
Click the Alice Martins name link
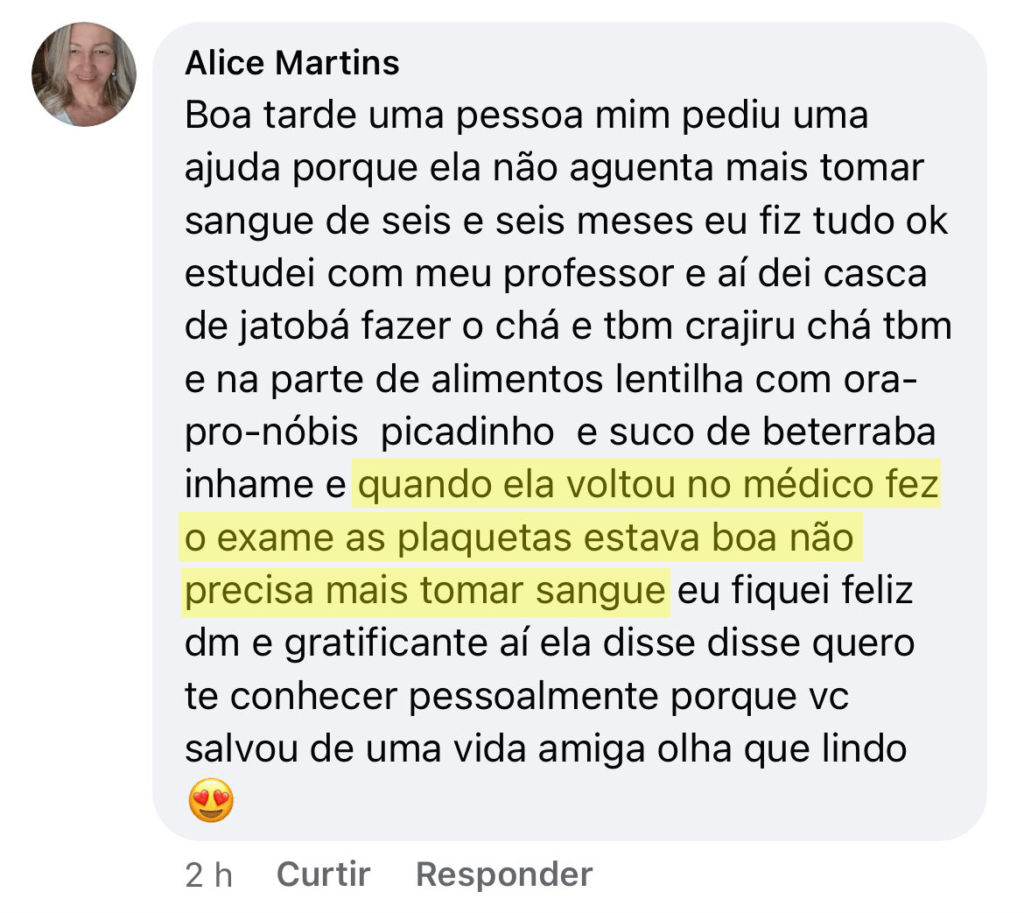click(292, 63)
